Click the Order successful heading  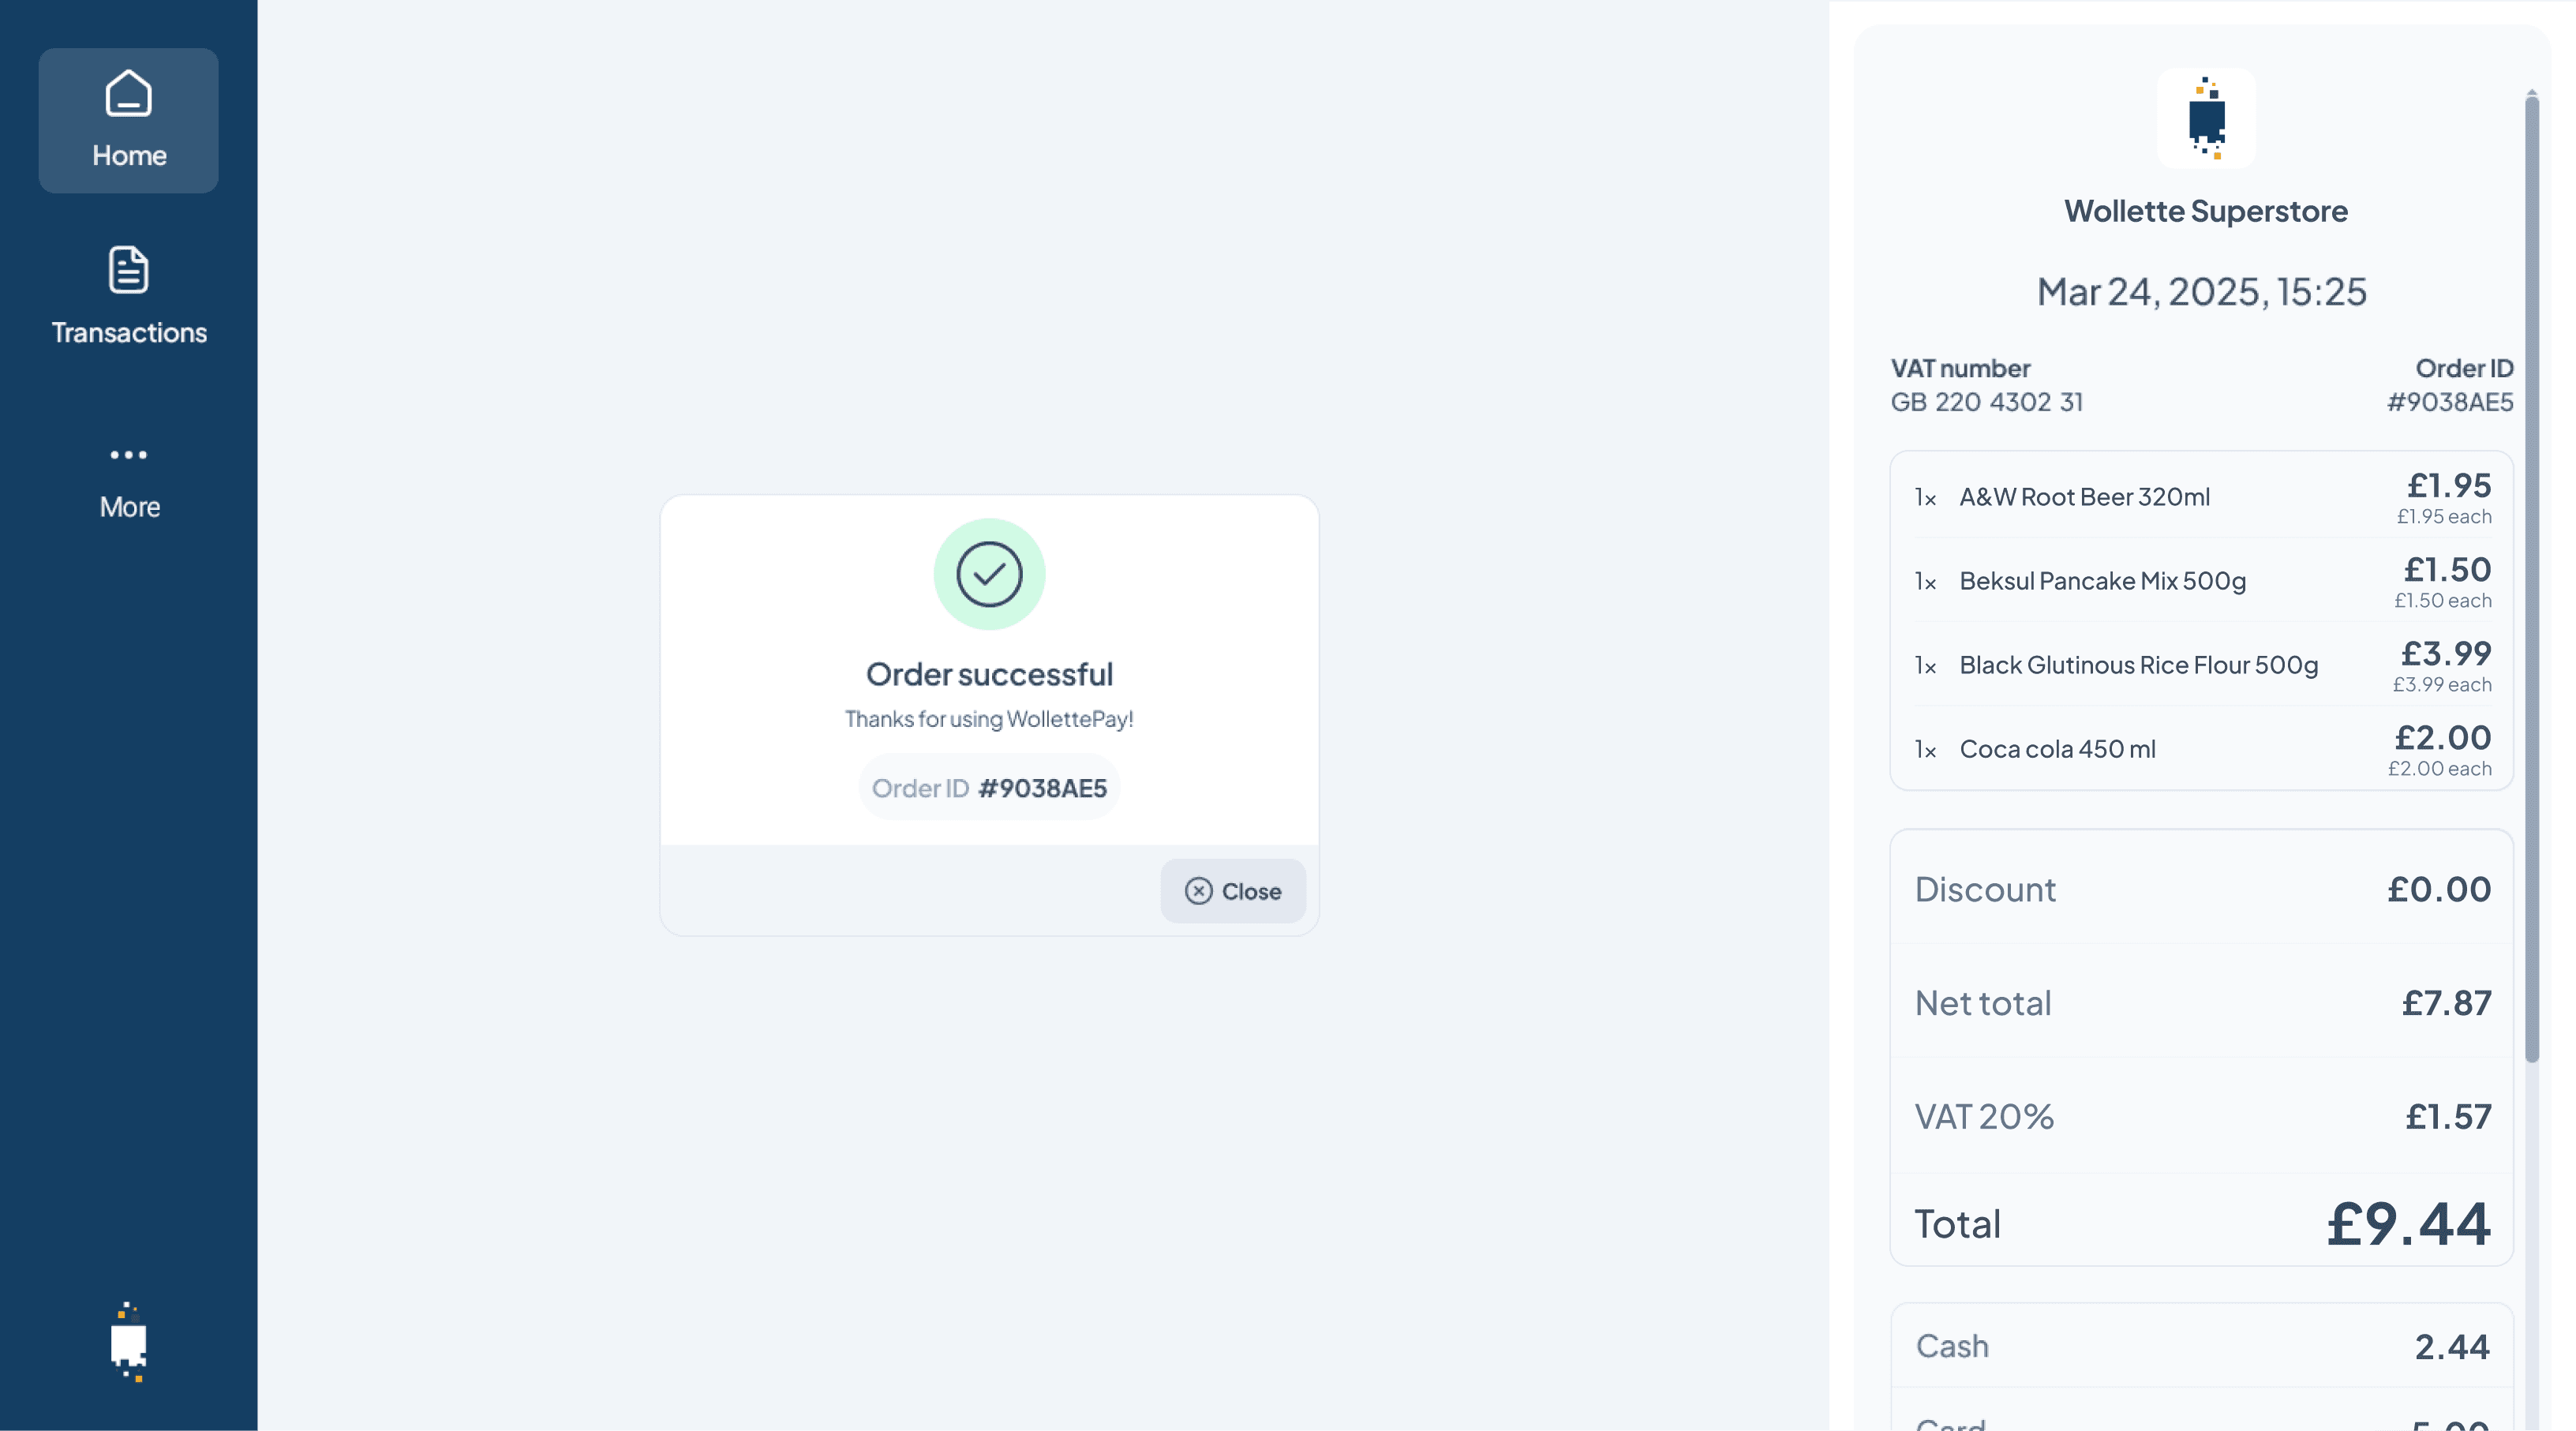[x=989, y=675]
